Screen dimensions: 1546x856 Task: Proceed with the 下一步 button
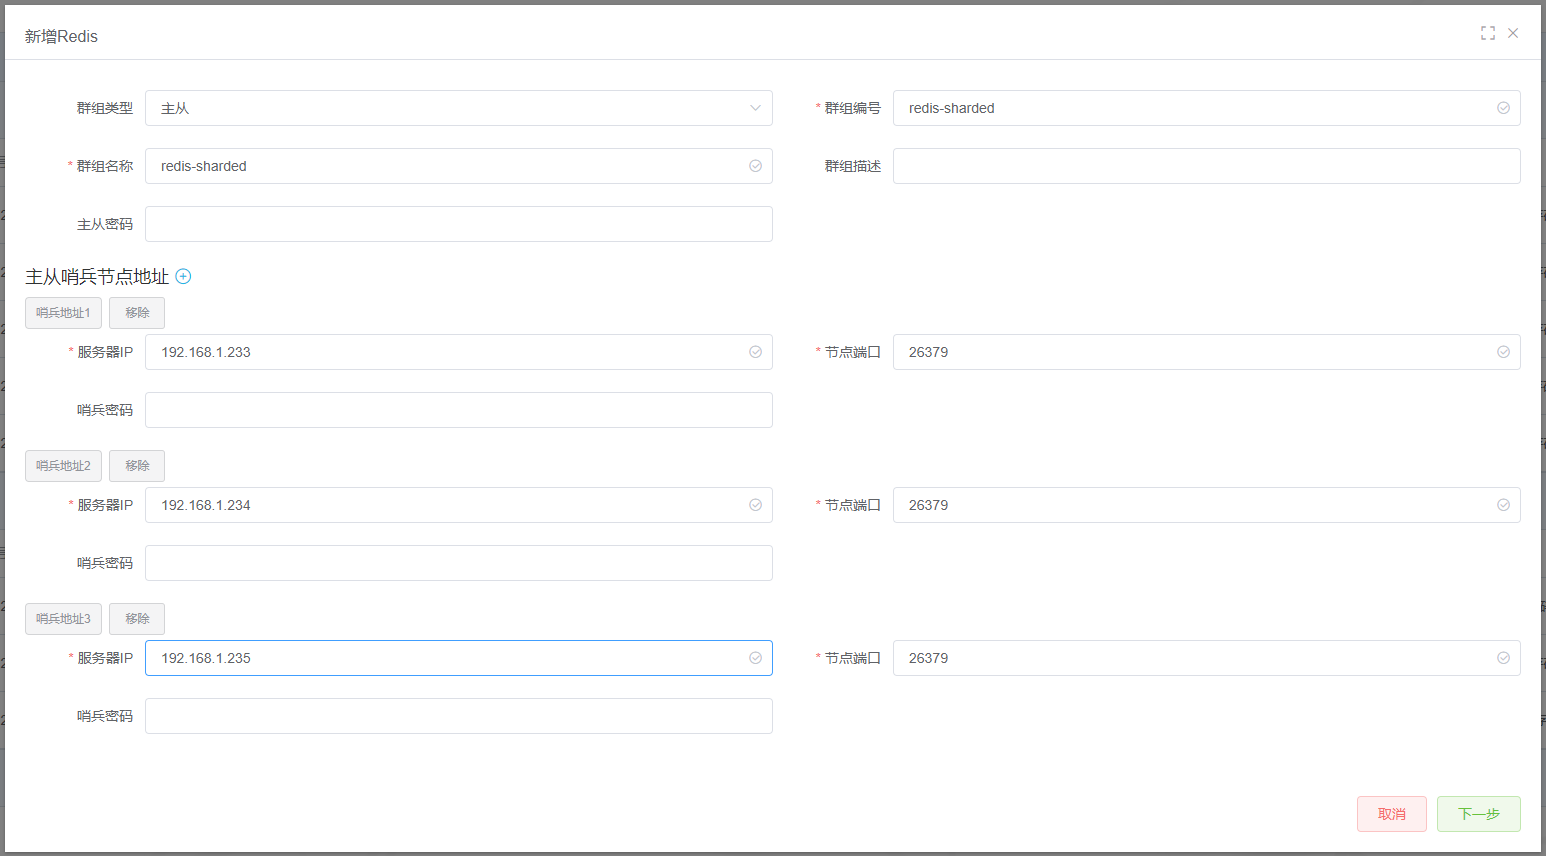click(1479, 814)
